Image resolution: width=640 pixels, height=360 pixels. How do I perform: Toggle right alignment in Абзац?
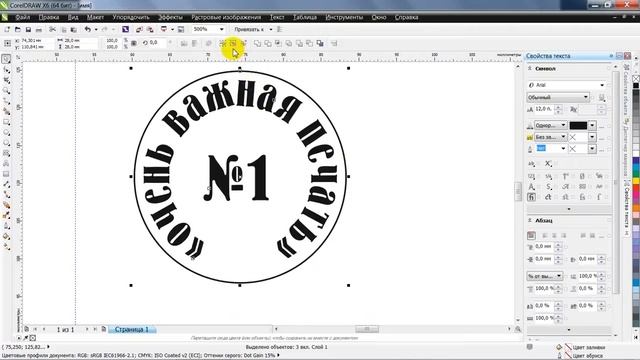[564, 236]
